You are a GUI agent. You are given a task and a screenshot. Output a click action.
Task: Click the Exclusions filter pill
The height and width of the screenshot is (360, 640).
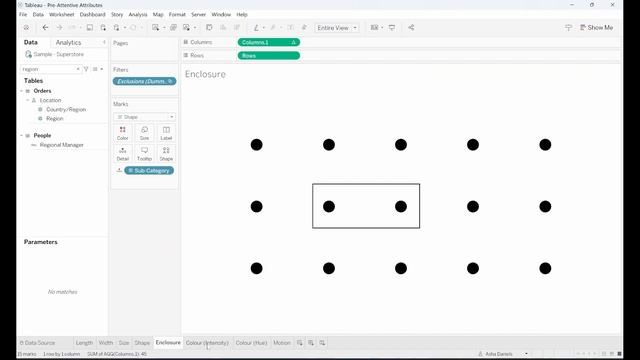tap(144, 81)
